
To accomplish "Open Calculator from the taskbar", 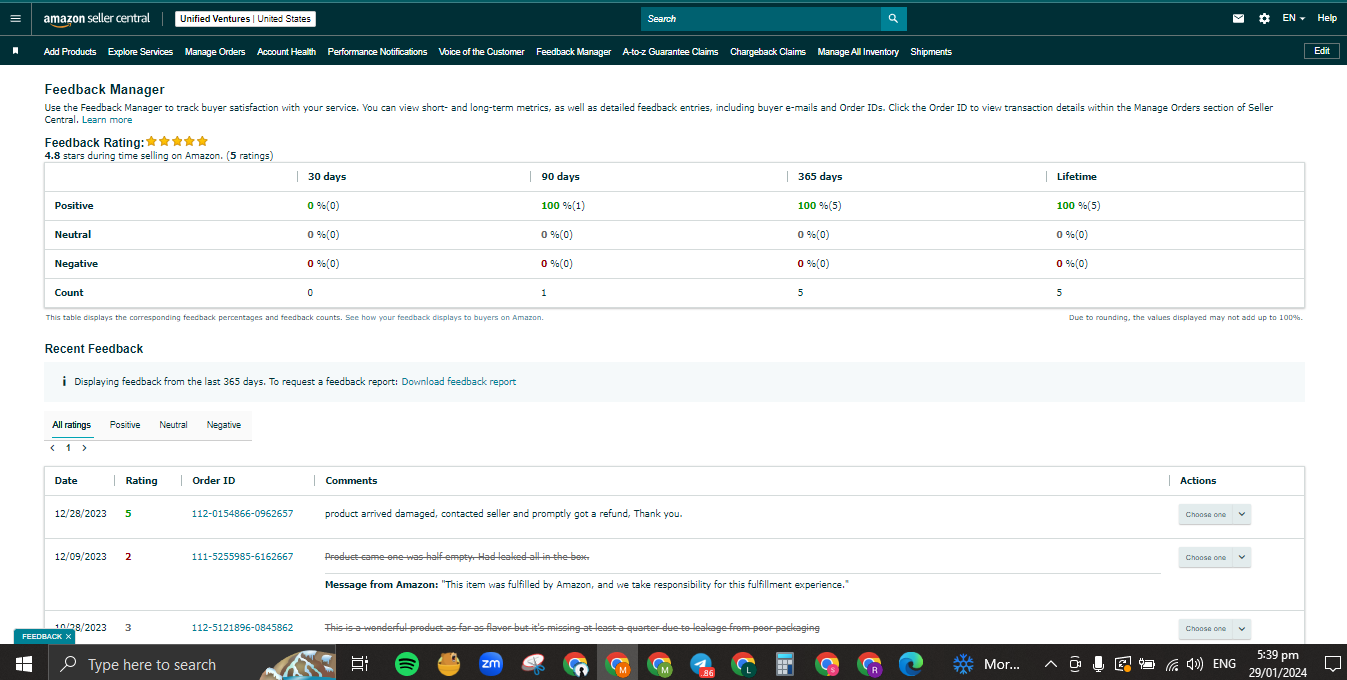I will click(785, 663).
